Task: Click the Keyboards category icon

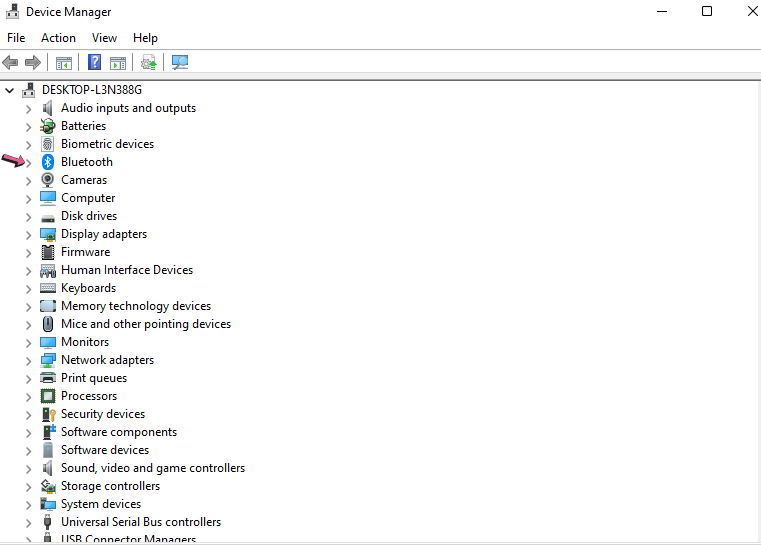Action: point(48,288)
